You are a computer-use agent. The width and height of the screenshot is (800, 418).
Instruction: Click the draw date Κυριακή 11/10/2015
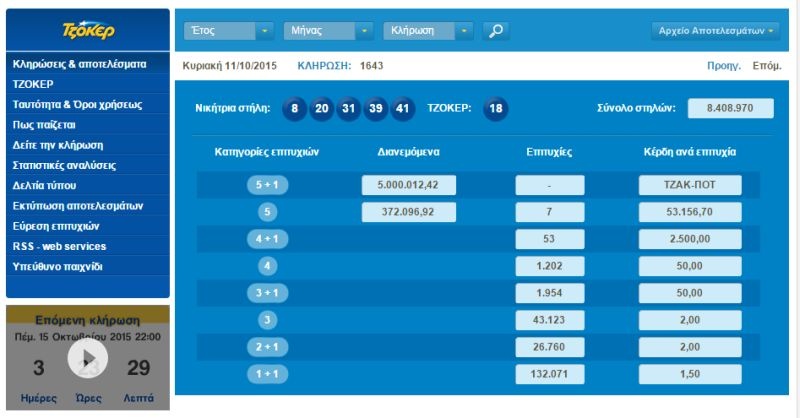coord(230,66)
